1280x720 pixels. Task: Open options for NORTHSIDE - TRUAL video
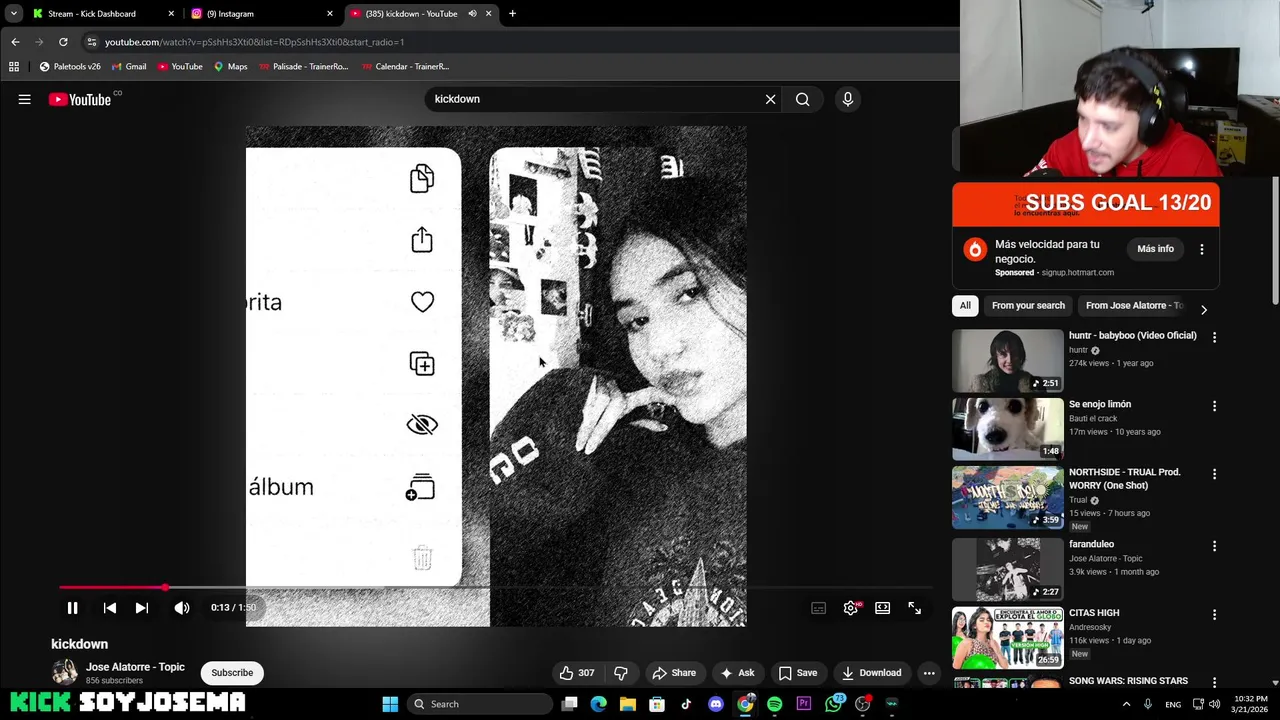pos(1214,475)
